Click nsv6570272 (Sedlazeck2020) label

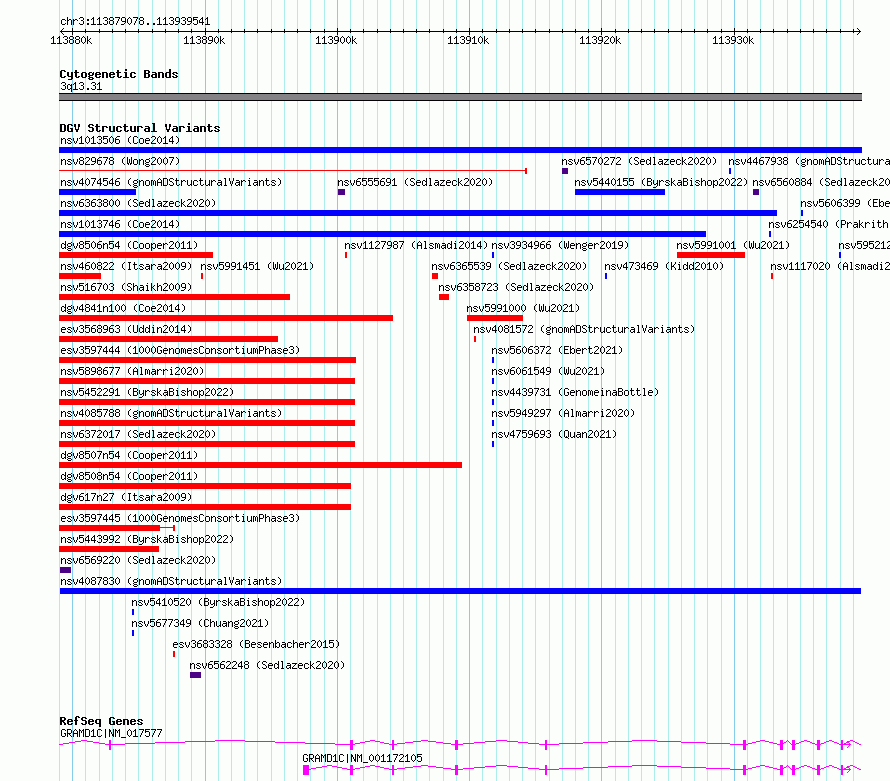(639, 161)
